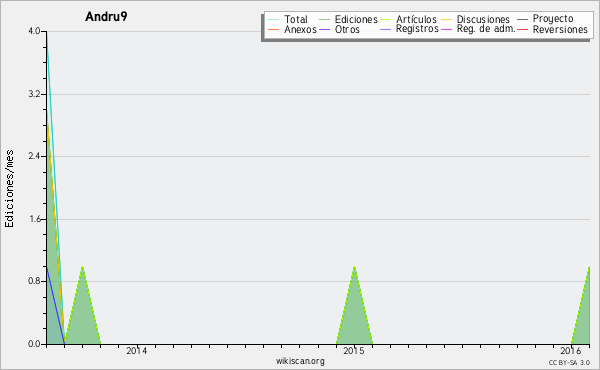Click the wikiscan.org caption
The height and width of the screenshot is (370, 600).
coord(300,361)
